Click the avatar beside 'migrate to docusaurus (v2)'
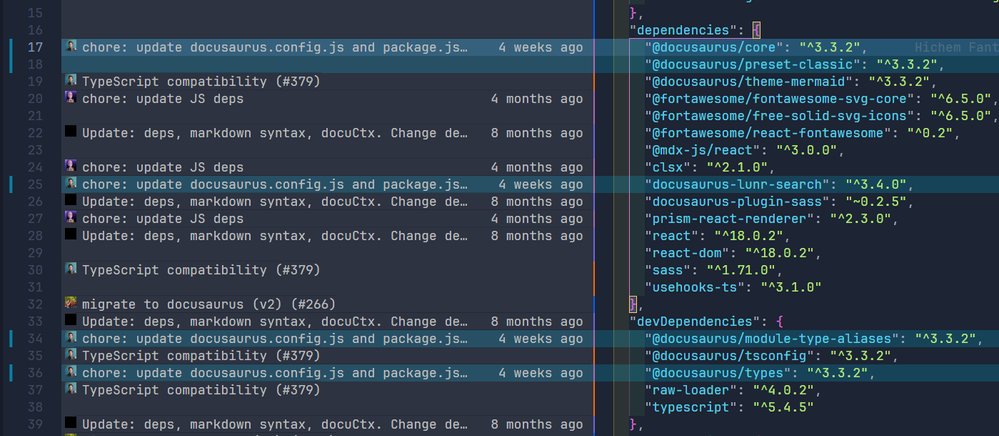 point(71,303)
